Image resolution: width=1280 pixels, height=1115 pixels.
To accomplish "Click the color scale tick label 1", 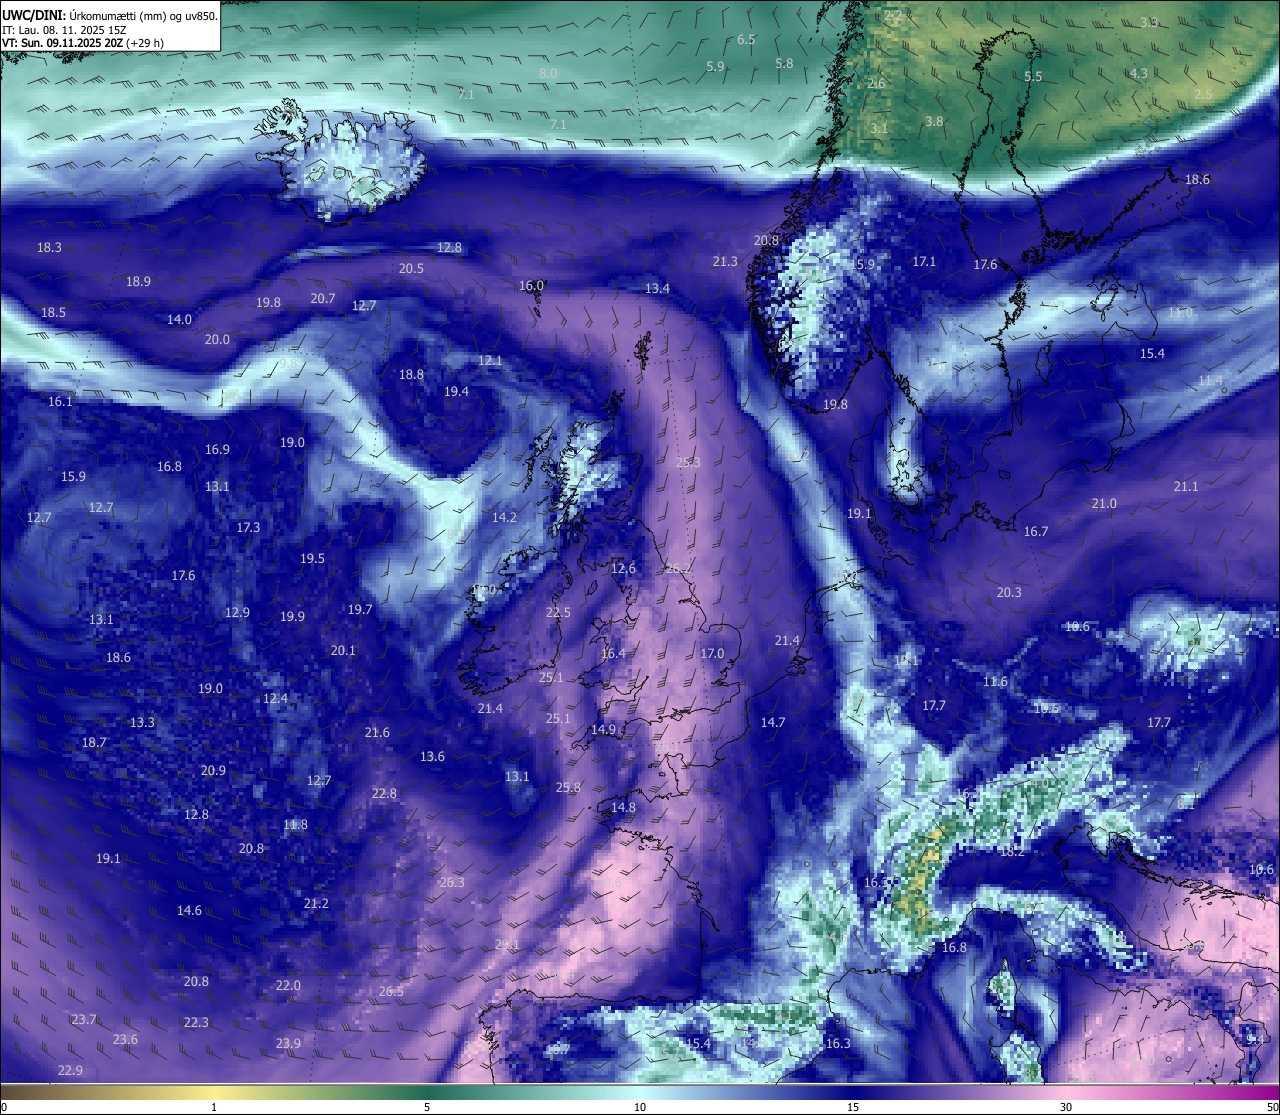I will click(214, 1107).
